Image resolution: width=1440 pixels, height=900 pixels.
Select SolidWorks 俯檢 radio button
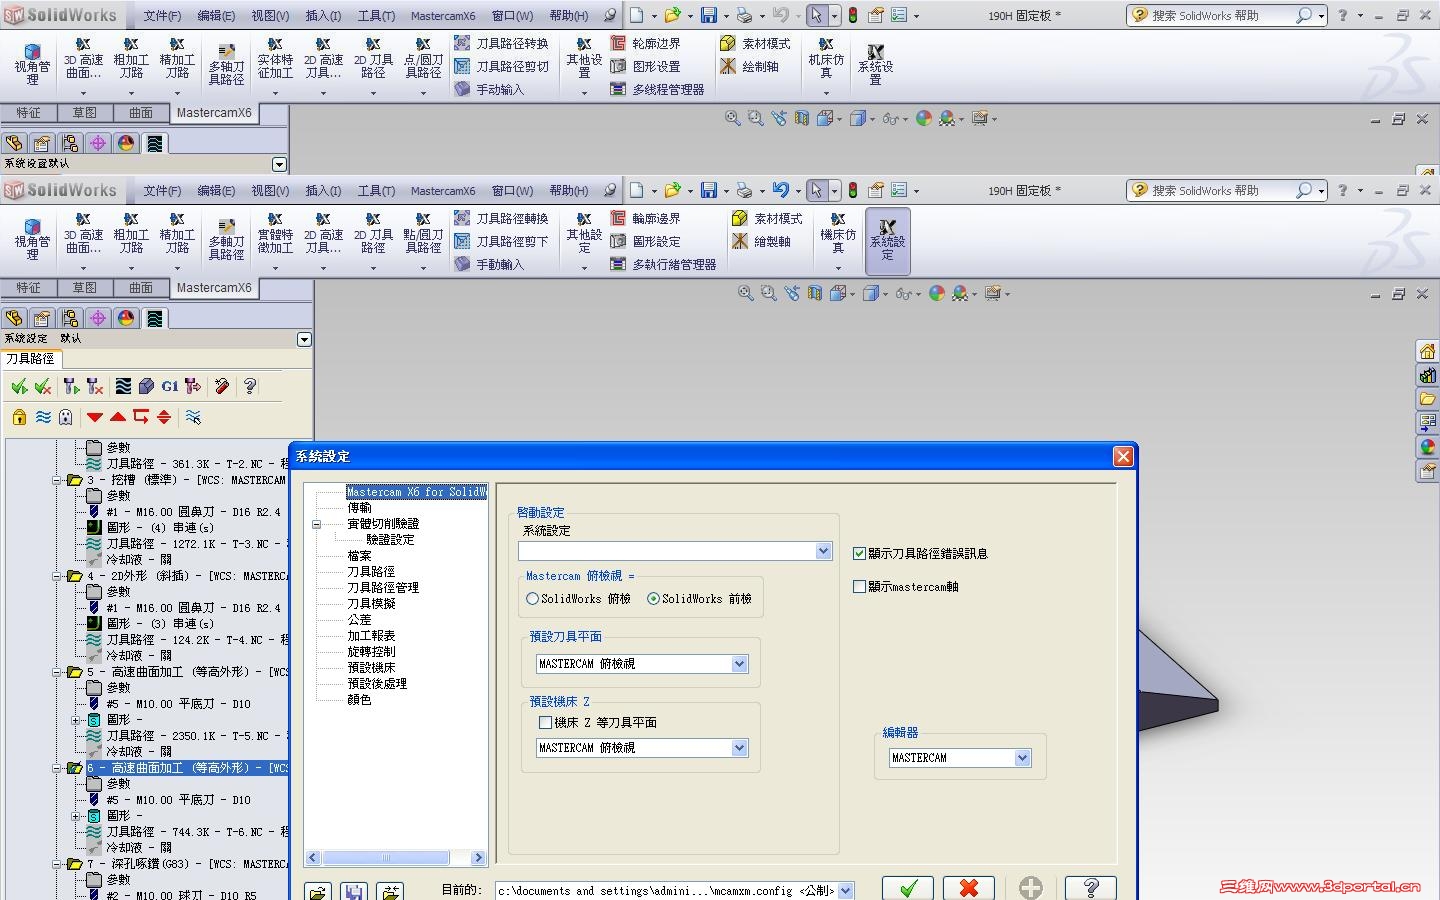tap(533, 599)
